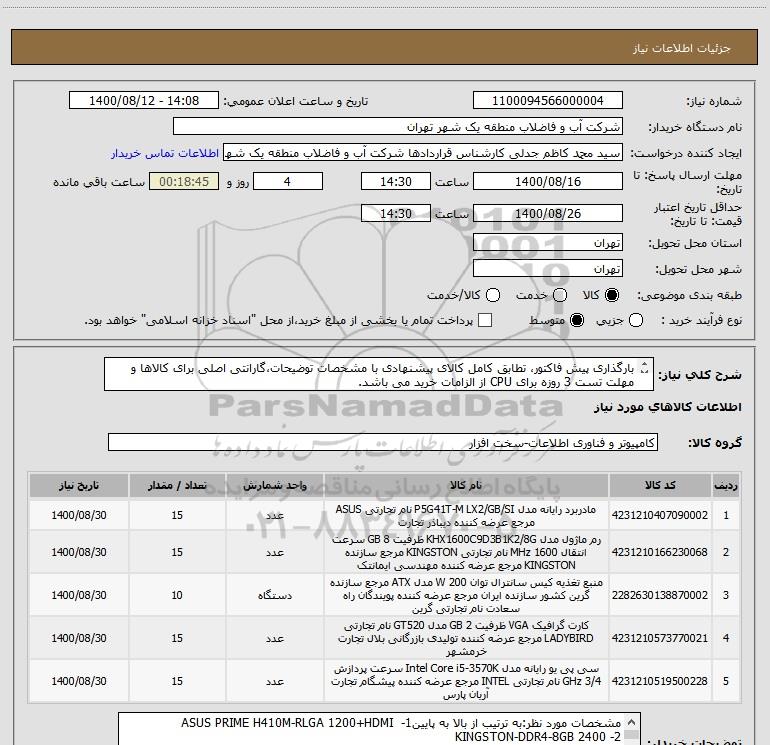Image resolution: width=770 pixels, height=745 pixels.
Task: Click the ATX 200 W power supply item
Action: click(466, 595)
